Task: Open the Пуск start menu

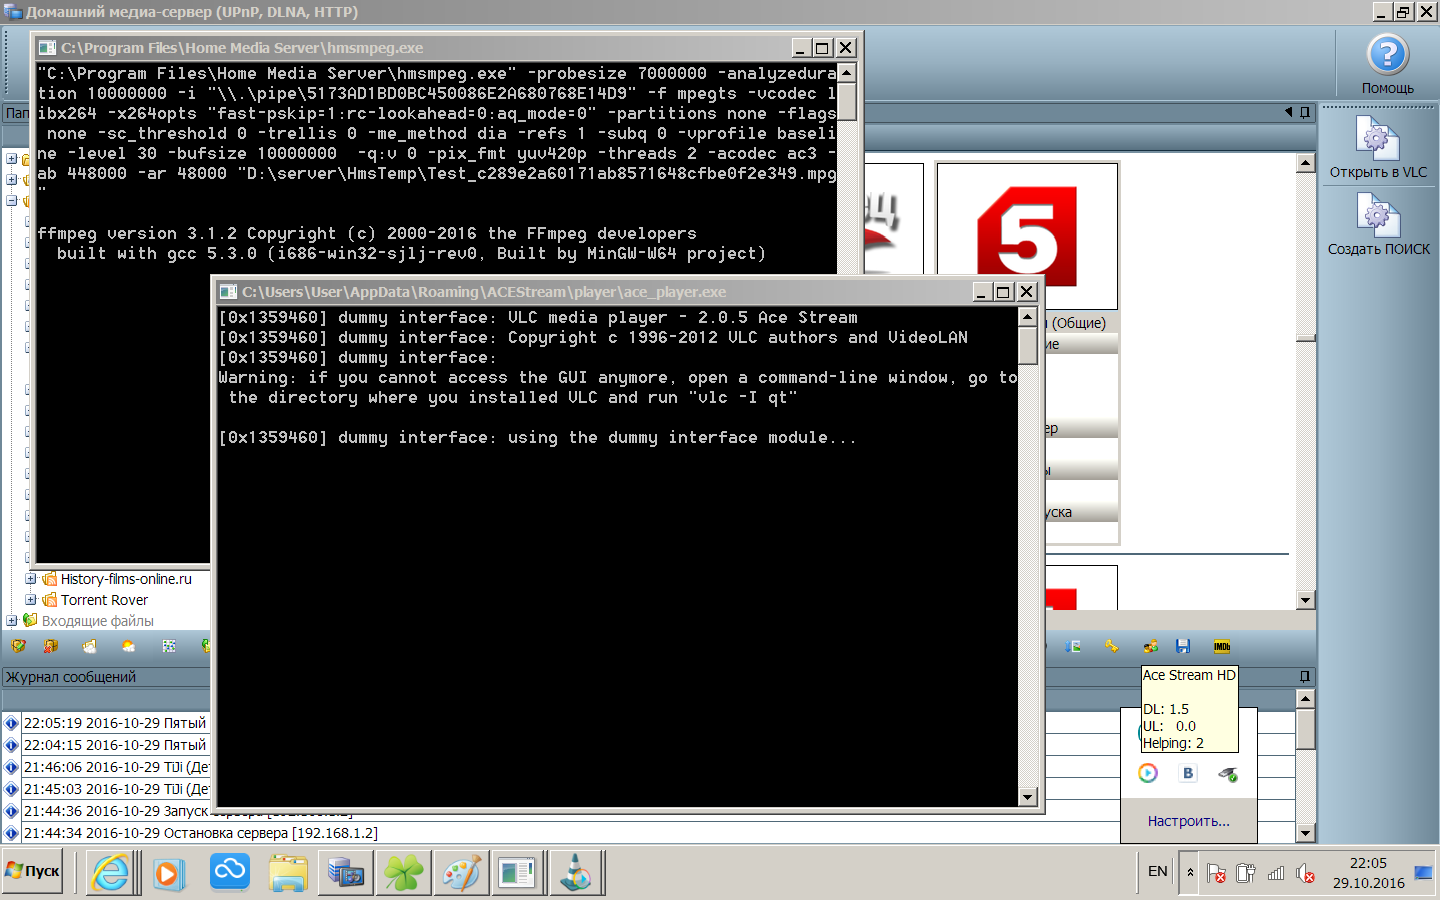Action: [33, 872]
